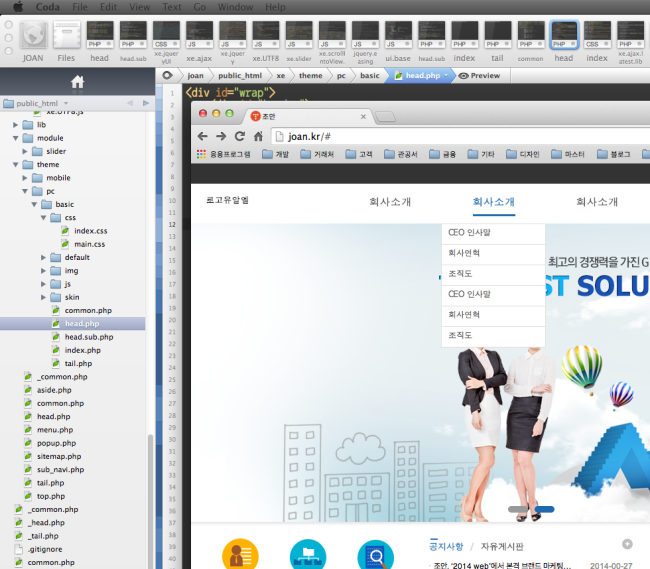
Task: Click the first CEO 인사말 submenu link
Action: [469, 233]
